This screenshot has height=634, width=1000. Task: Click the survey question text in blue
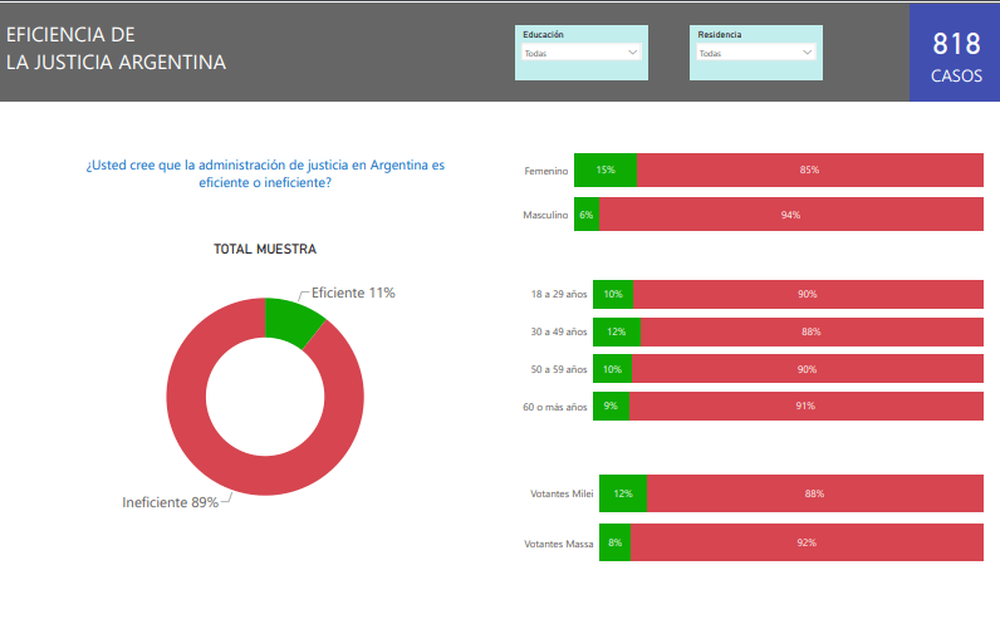pos(265,173)
